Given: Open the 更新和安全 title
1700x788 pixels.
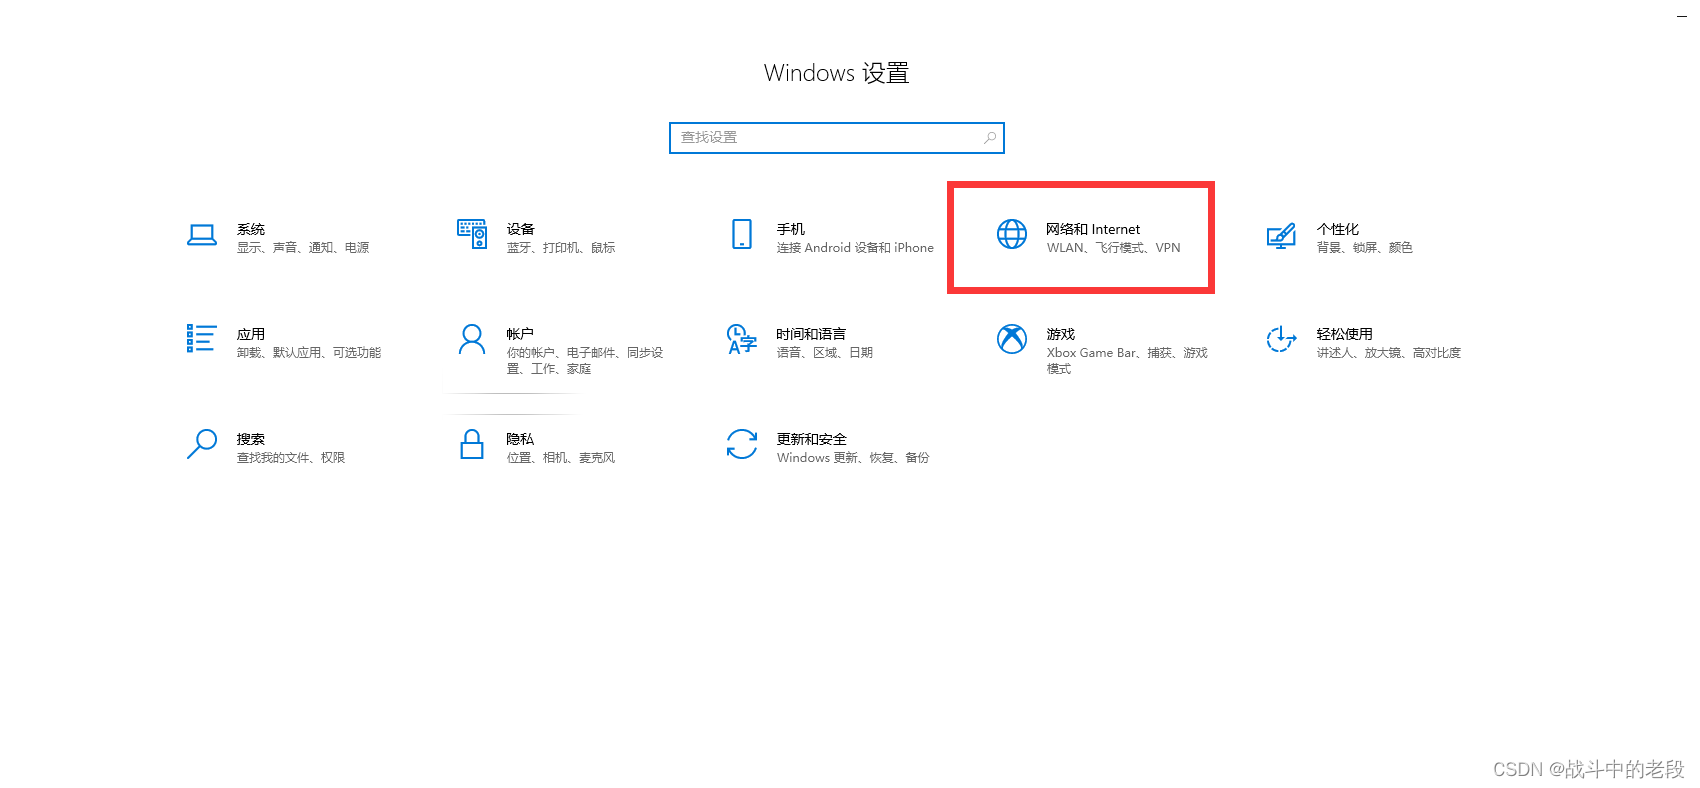Looking at the screenshot, I should tap(812, 439).
